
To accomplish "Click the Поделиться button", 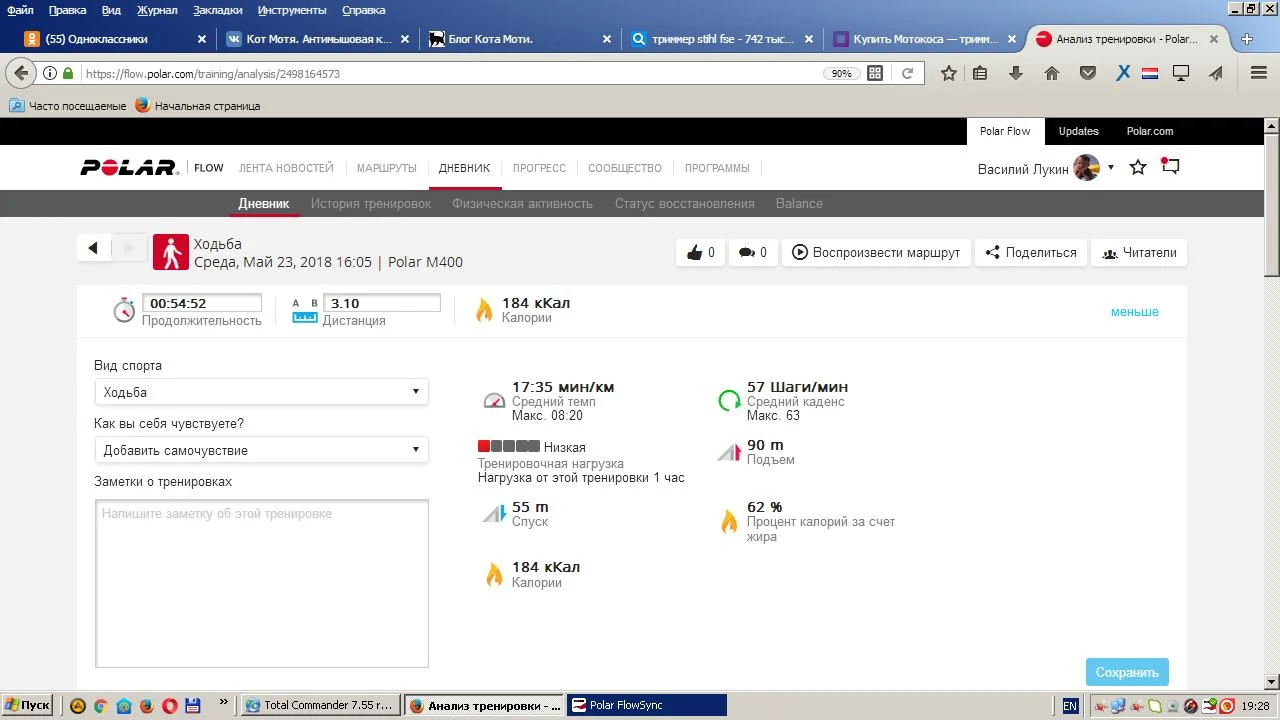I will [1030, 253].
